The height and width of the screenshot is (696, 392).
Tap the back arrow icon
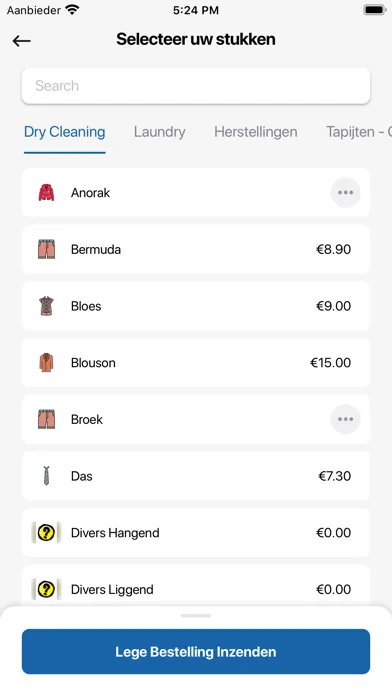coord(21,41)
